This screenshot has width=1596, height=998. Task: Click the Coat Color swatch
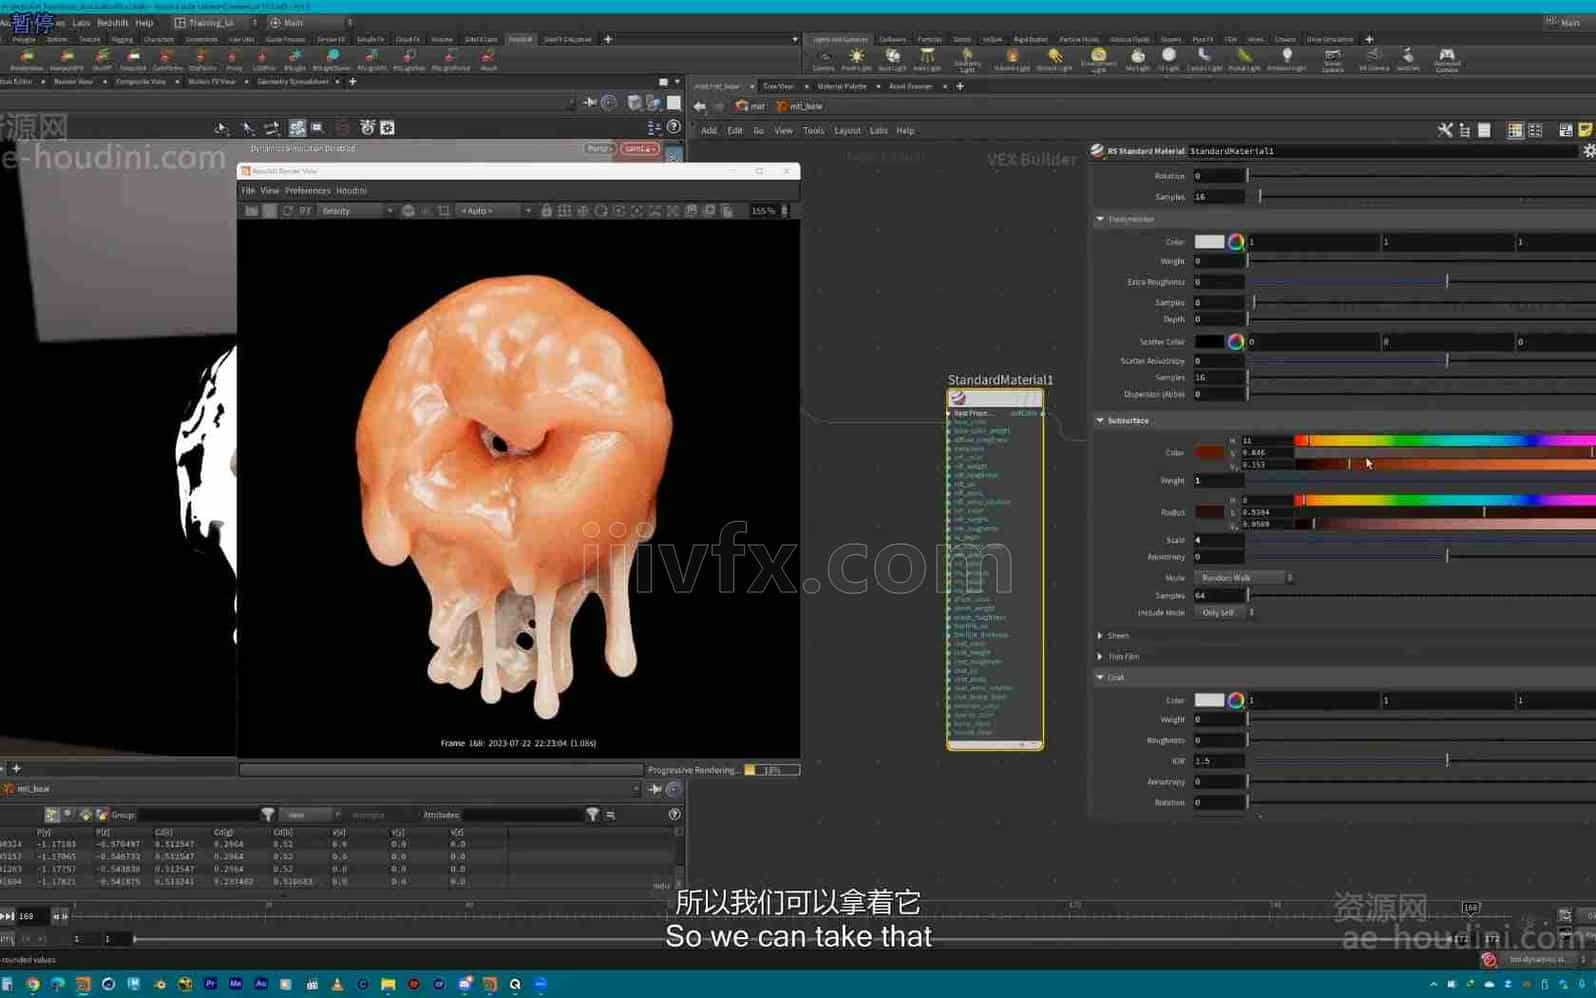point(1209,700)
